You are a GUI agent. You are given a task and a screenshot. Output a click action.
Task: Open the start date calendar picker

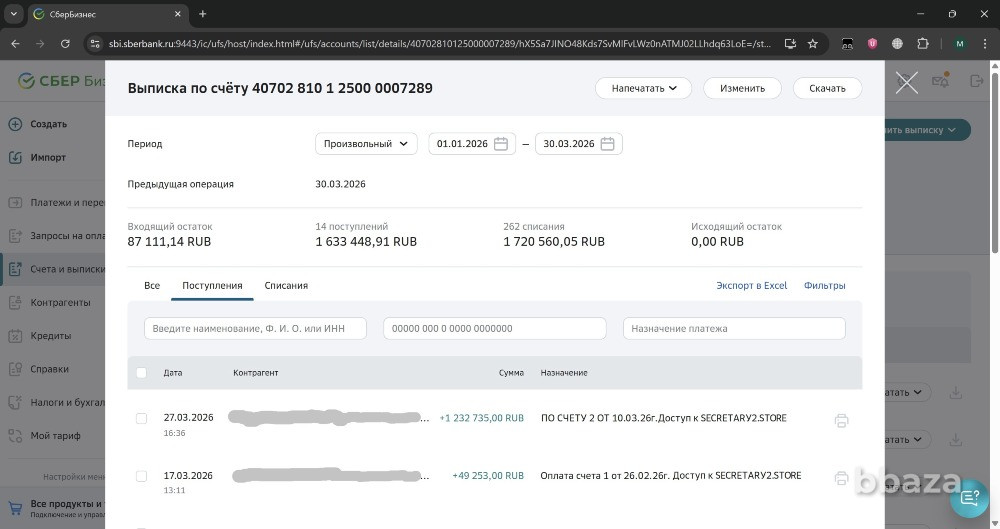[501, 144]
